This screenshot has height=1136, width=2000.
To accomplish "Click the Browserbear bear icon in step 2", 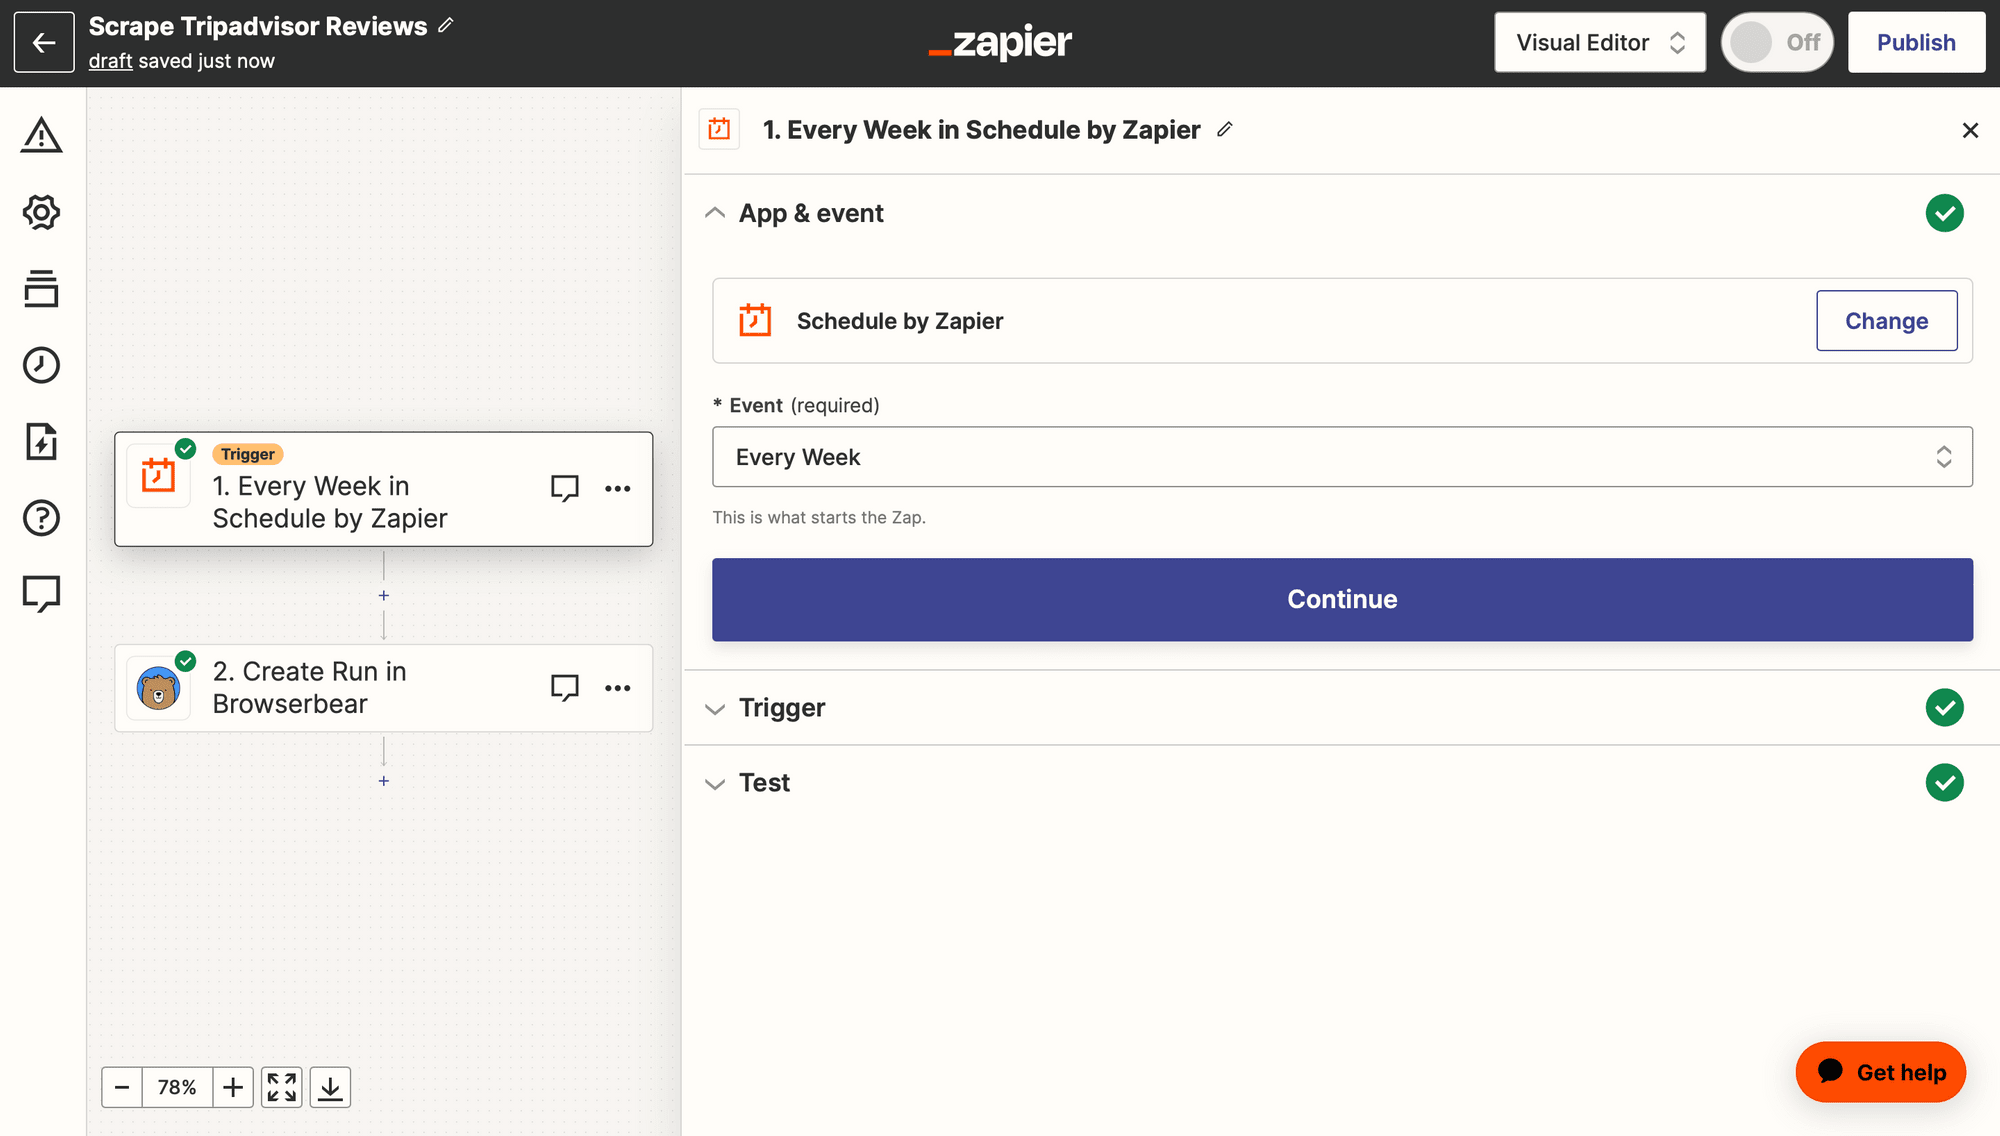I will 159,687.
